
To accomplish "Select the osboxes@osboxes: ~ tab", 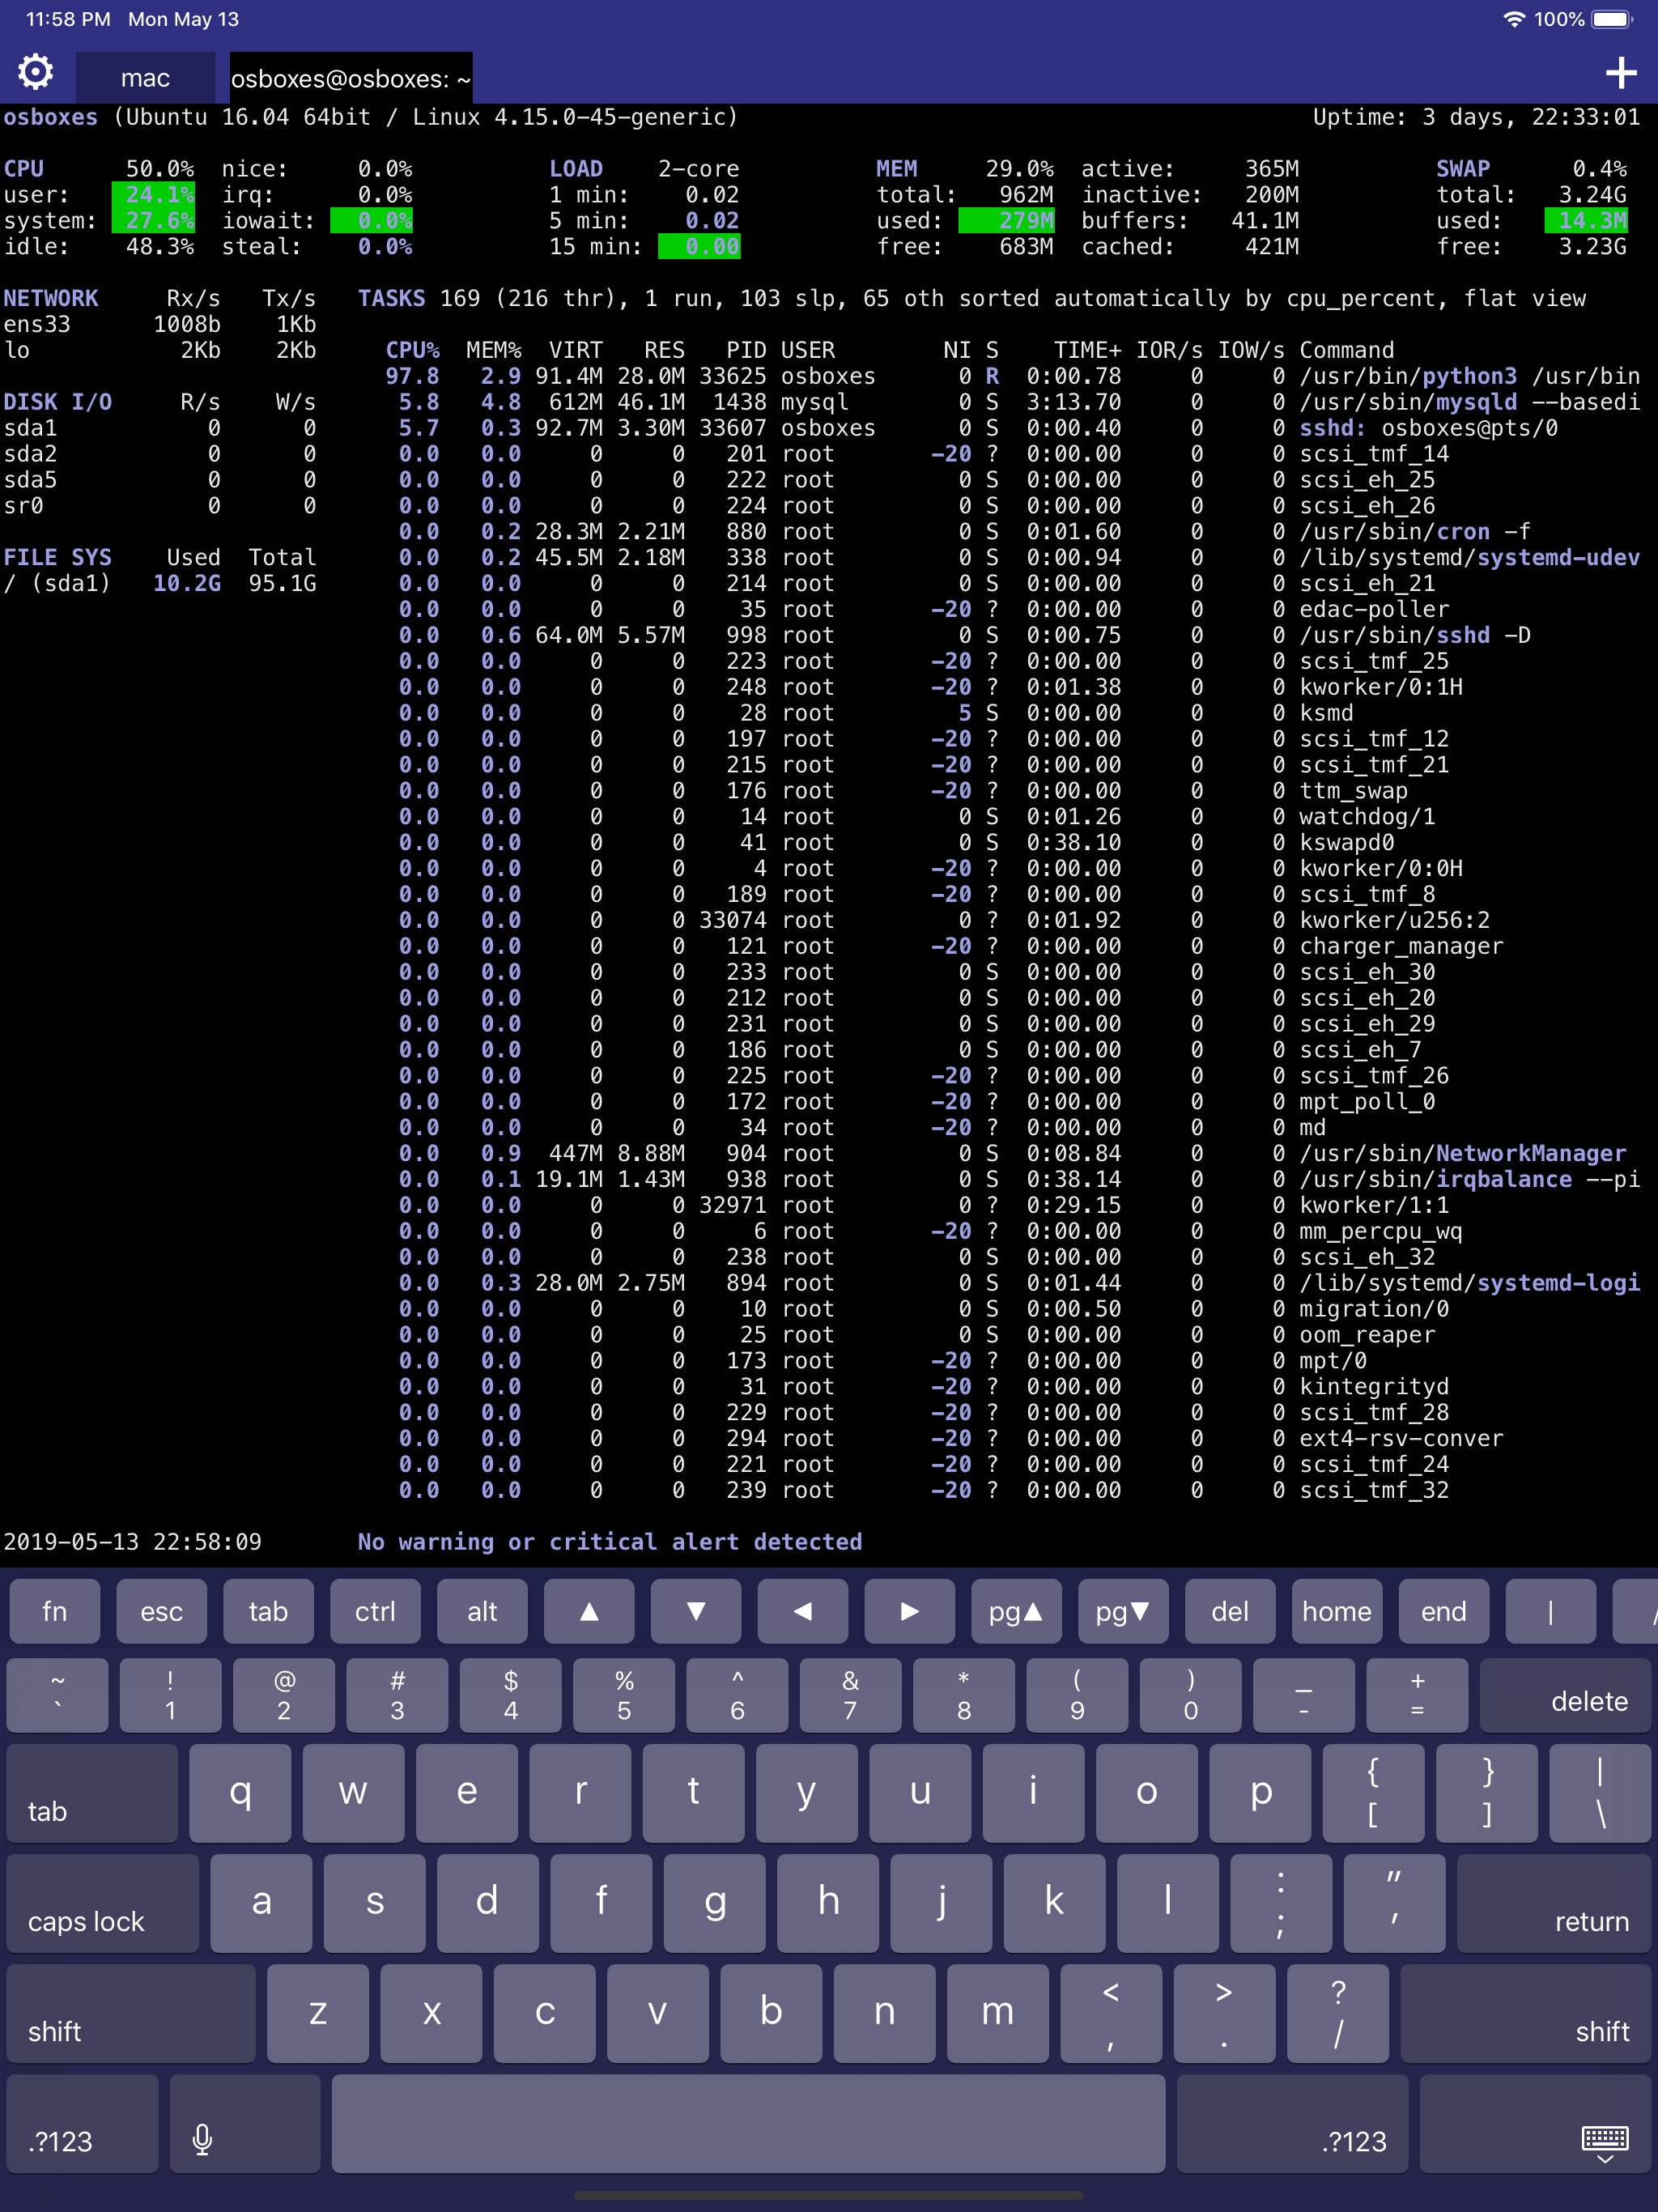I will (x=350, y=77).
